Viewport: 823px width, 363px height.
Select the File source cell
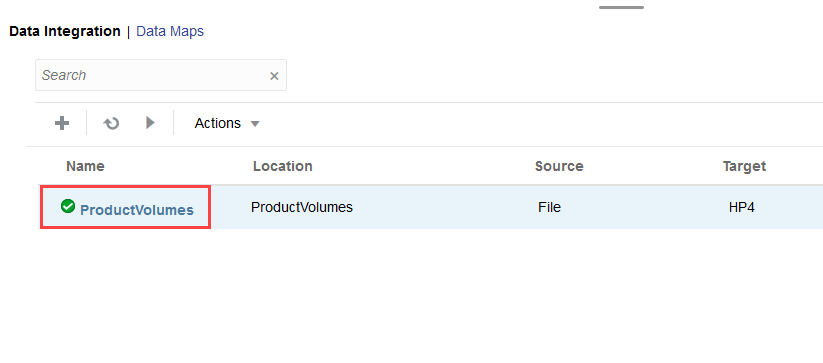pyautogui.click(x=550, y=208)
